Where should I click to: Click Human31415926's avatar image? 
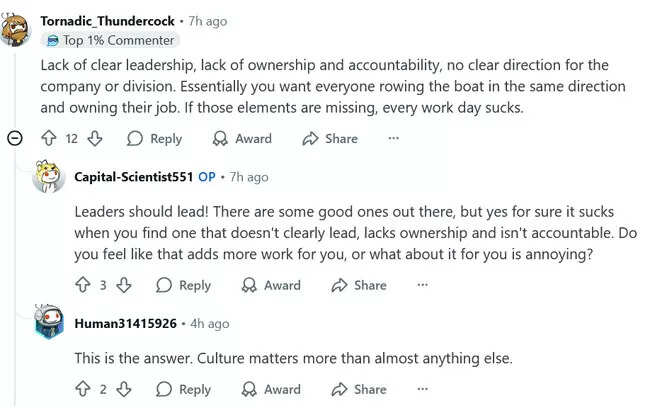(x=48, y=324)
